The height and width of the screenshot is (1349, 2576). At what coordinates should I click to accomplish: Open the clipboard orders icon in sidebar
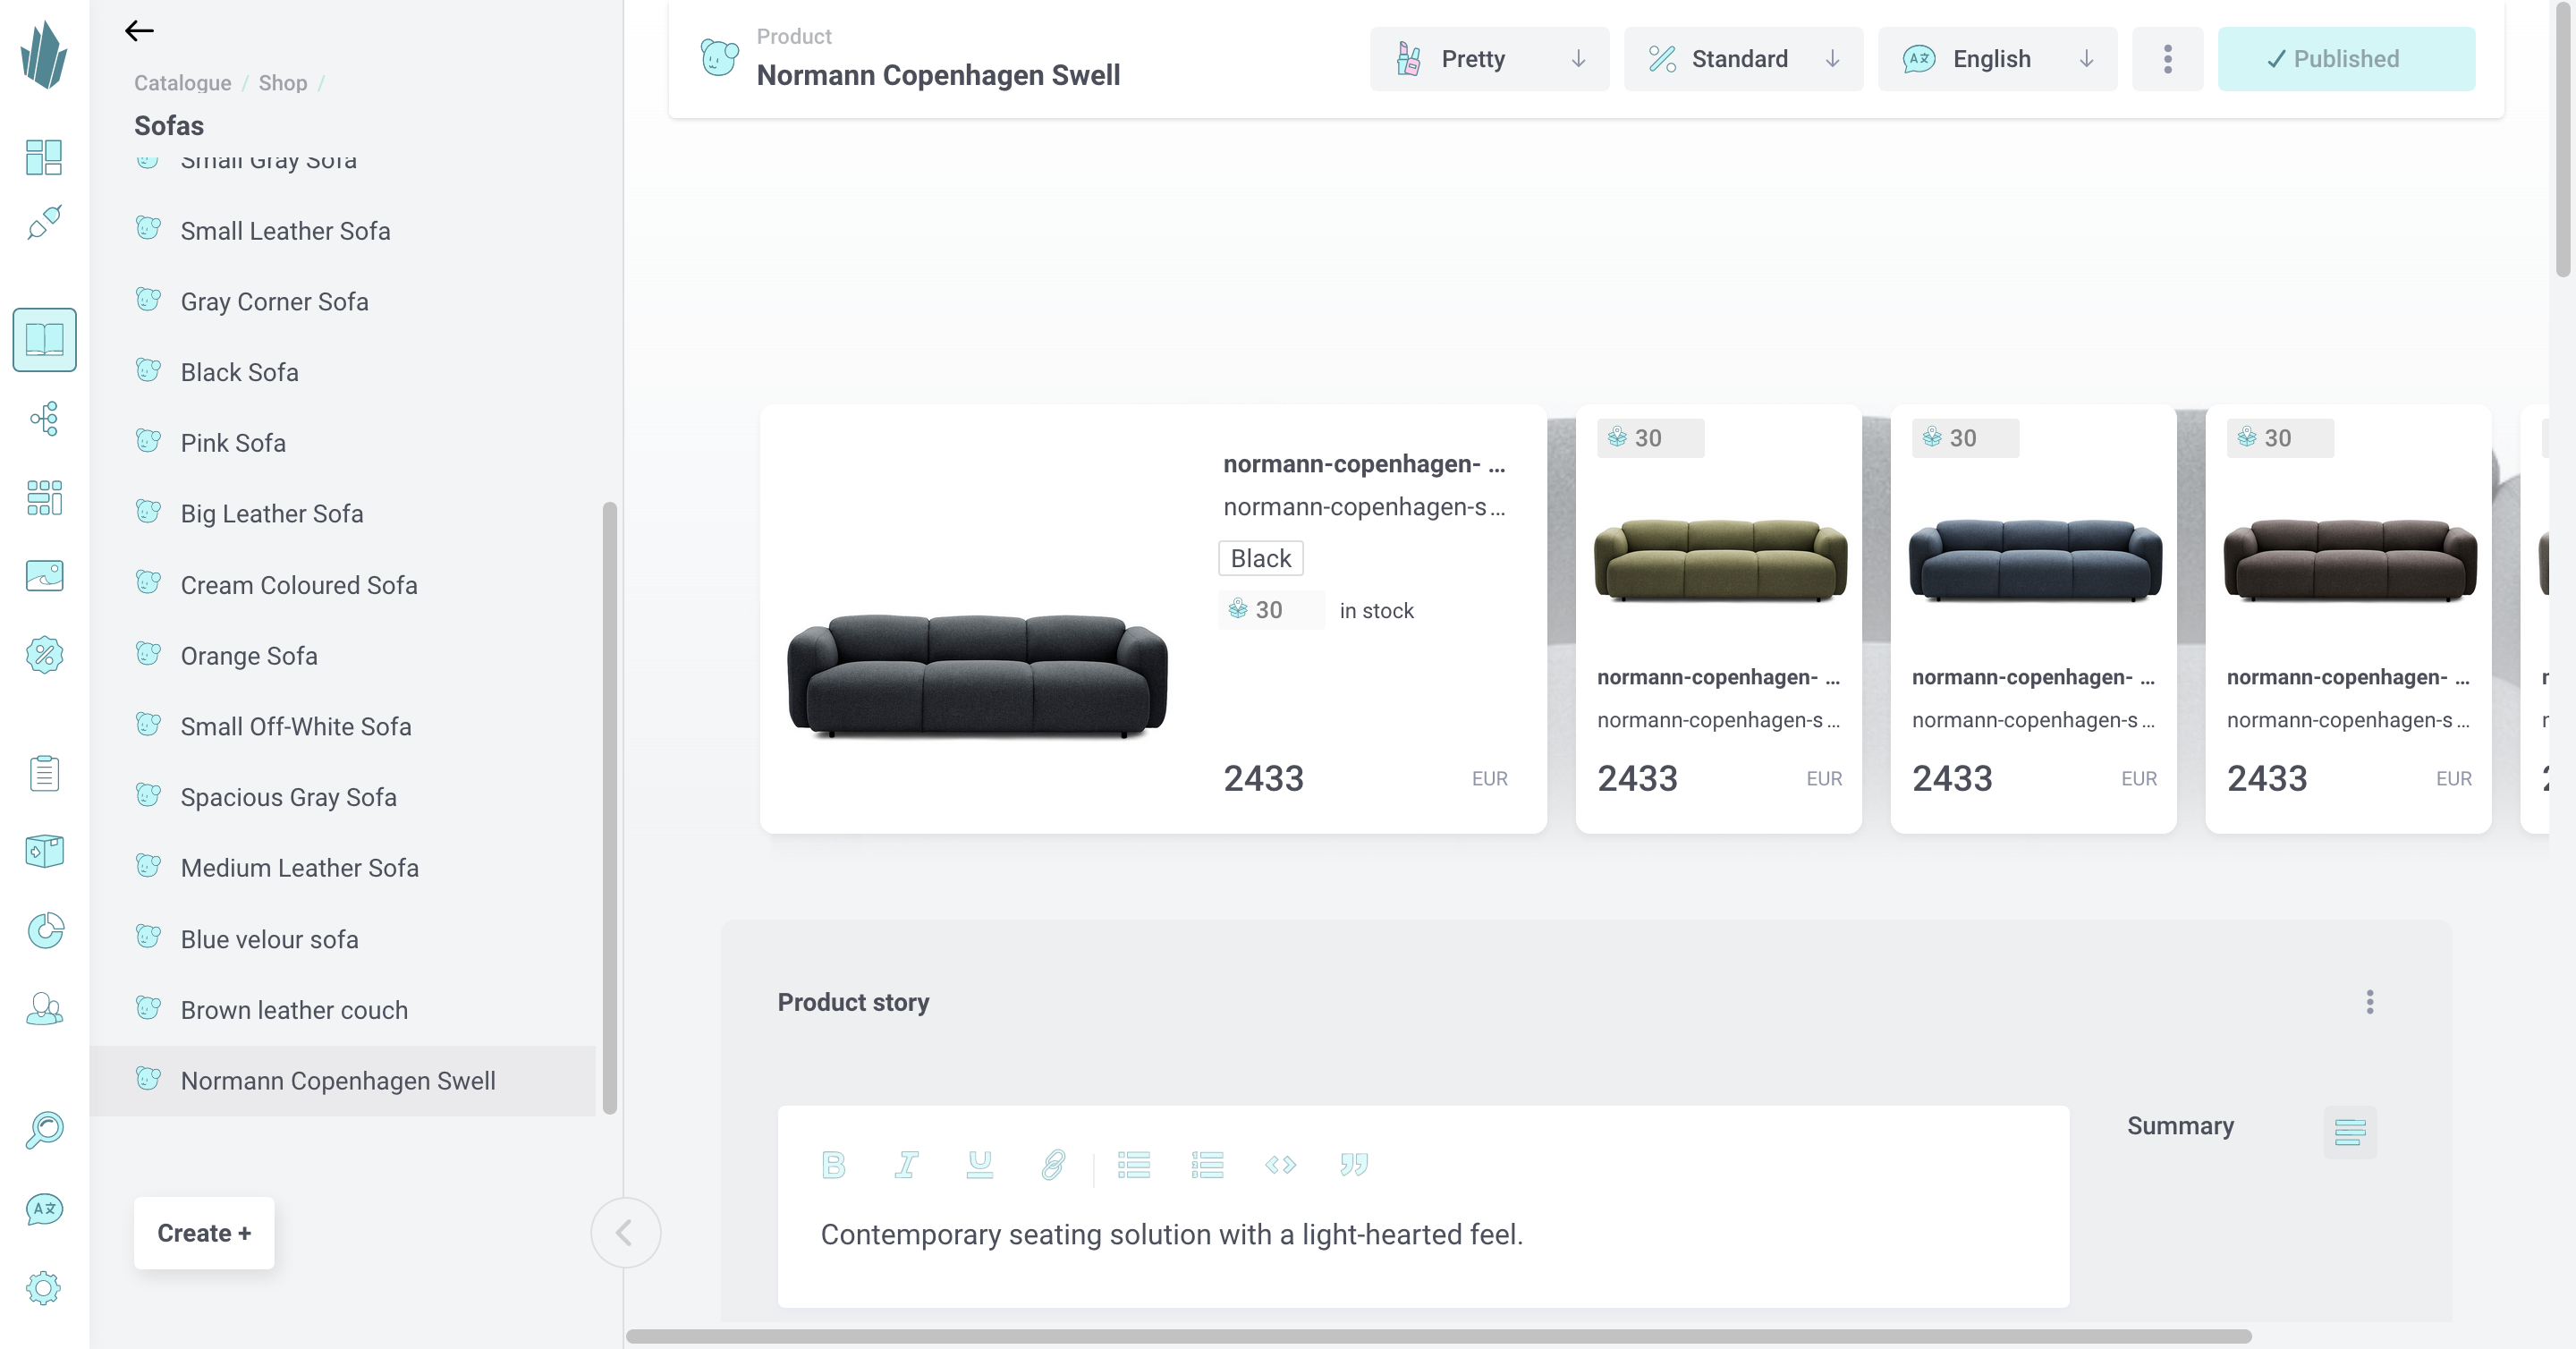click(44, 773)
